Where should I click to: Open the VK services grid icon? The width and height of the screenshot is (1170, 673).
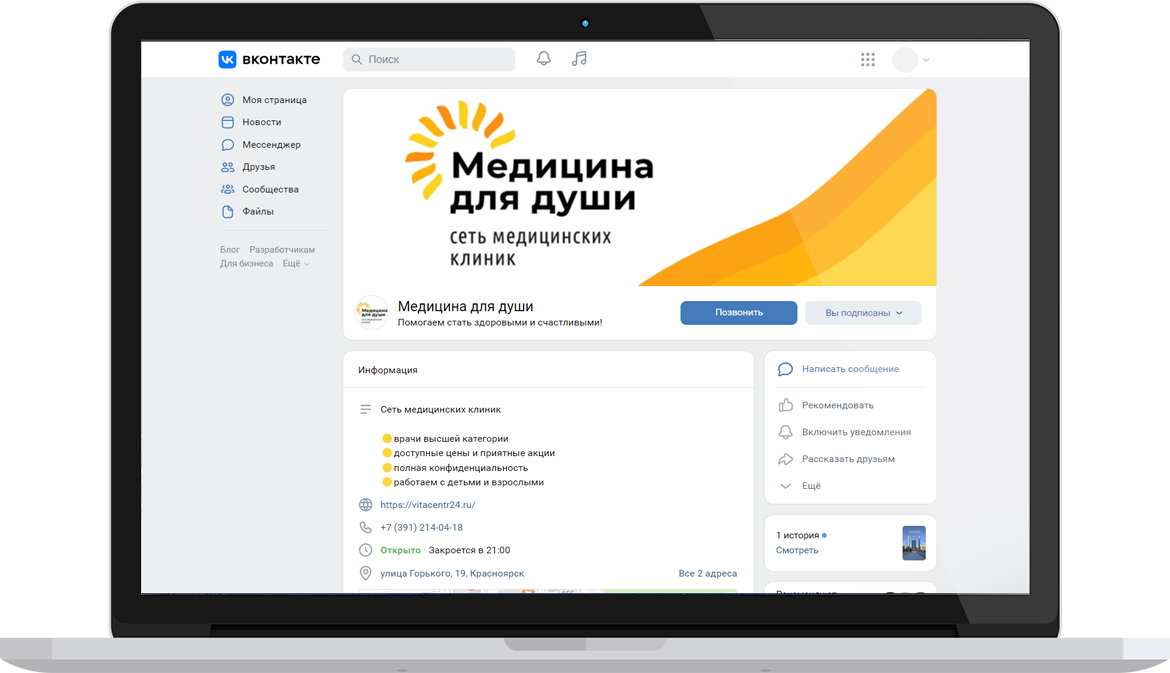point(867,60)
